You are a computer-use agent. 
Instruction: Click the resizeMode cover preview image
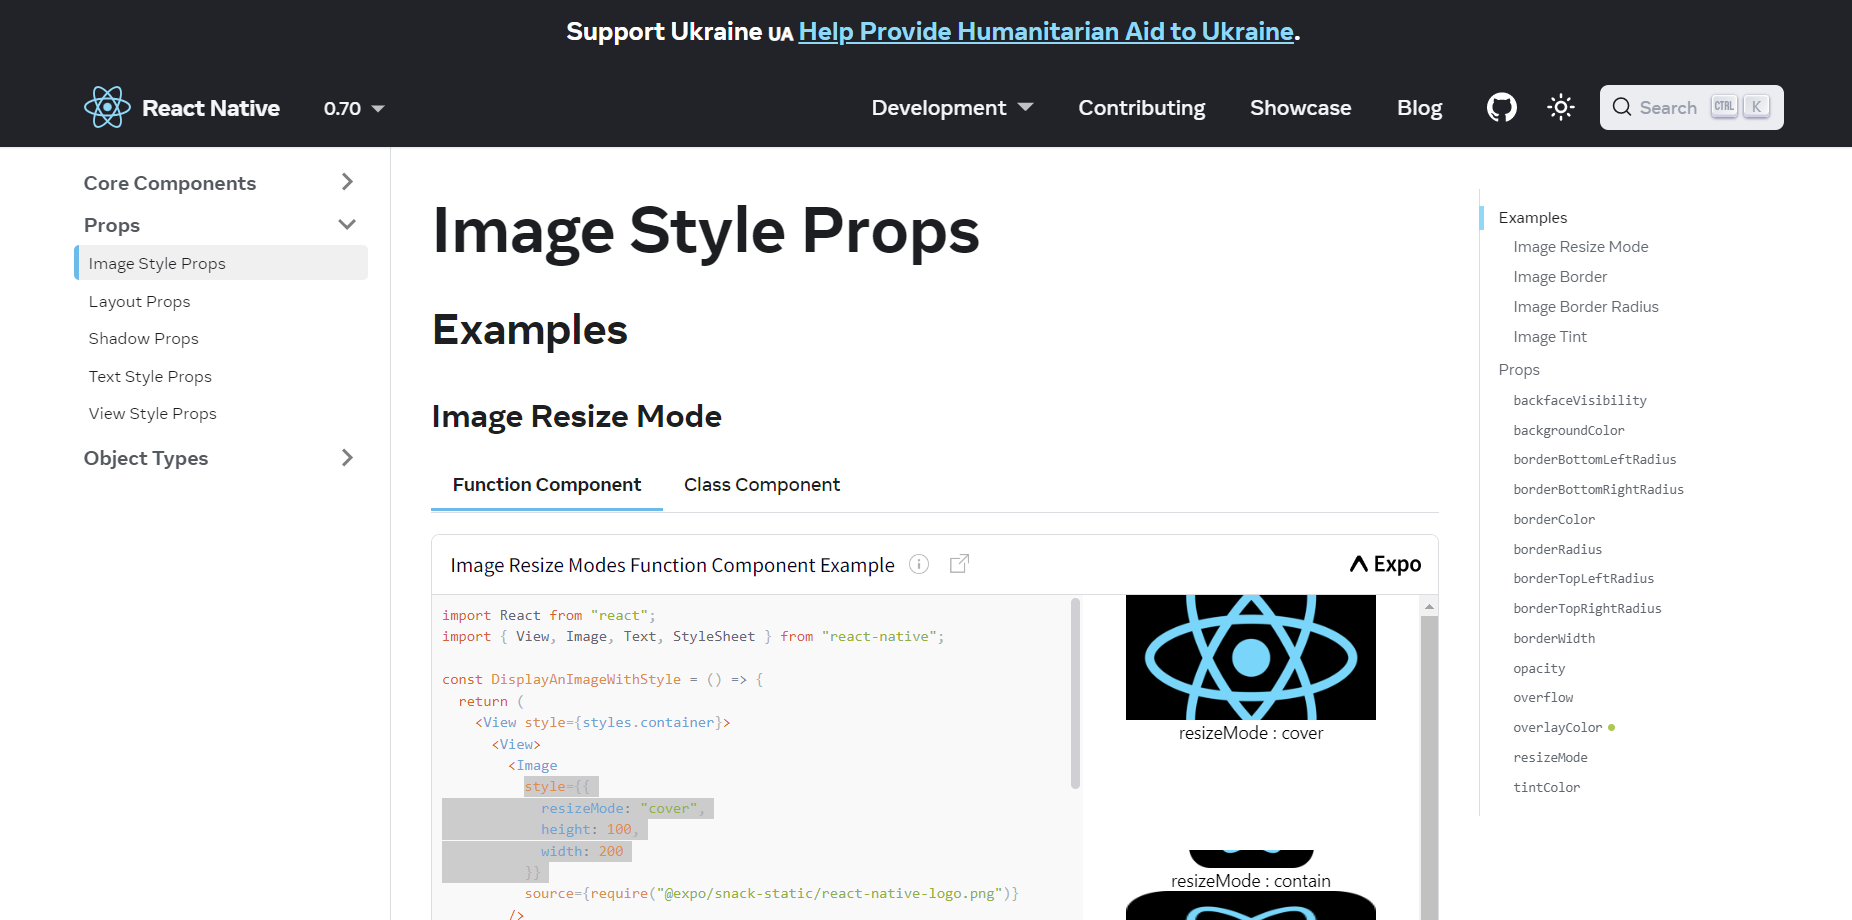click(1250, 657)
